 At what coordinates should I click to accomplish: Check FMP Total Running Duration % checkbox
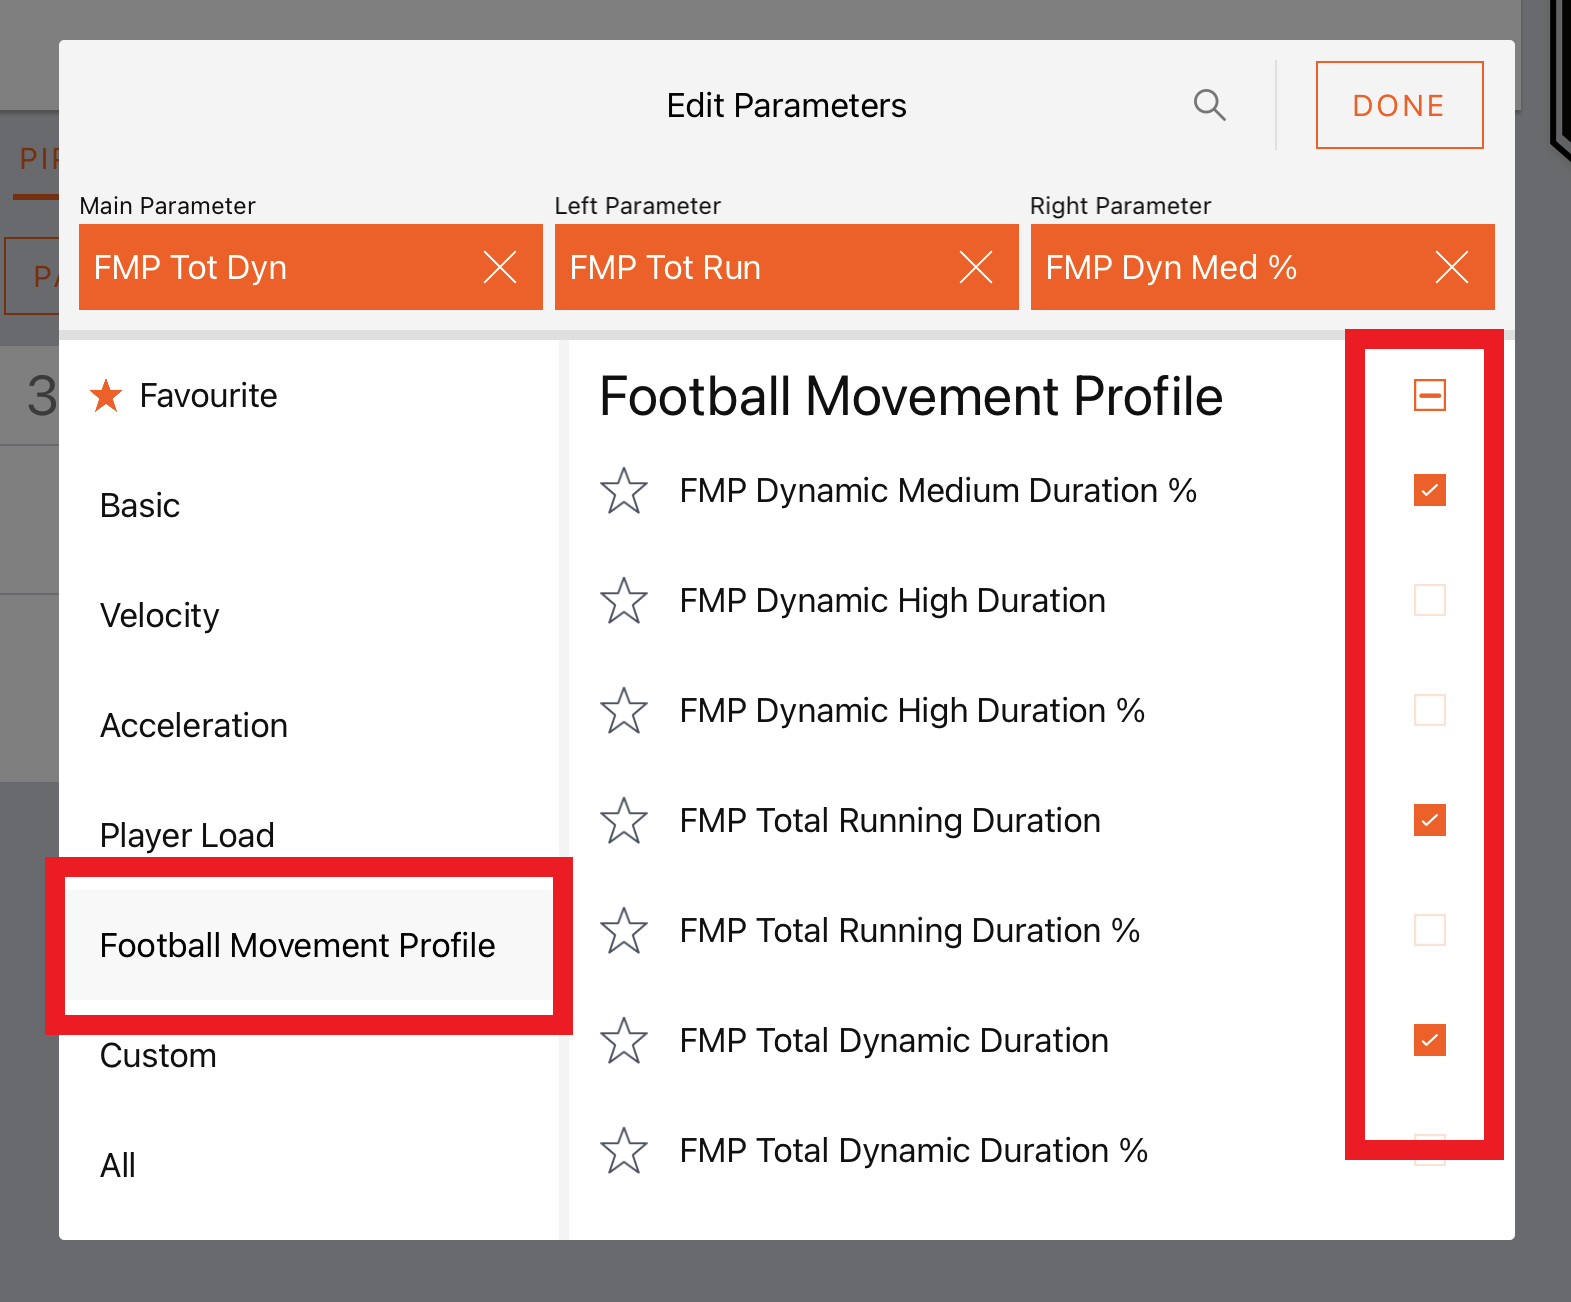click(1430, 930)
